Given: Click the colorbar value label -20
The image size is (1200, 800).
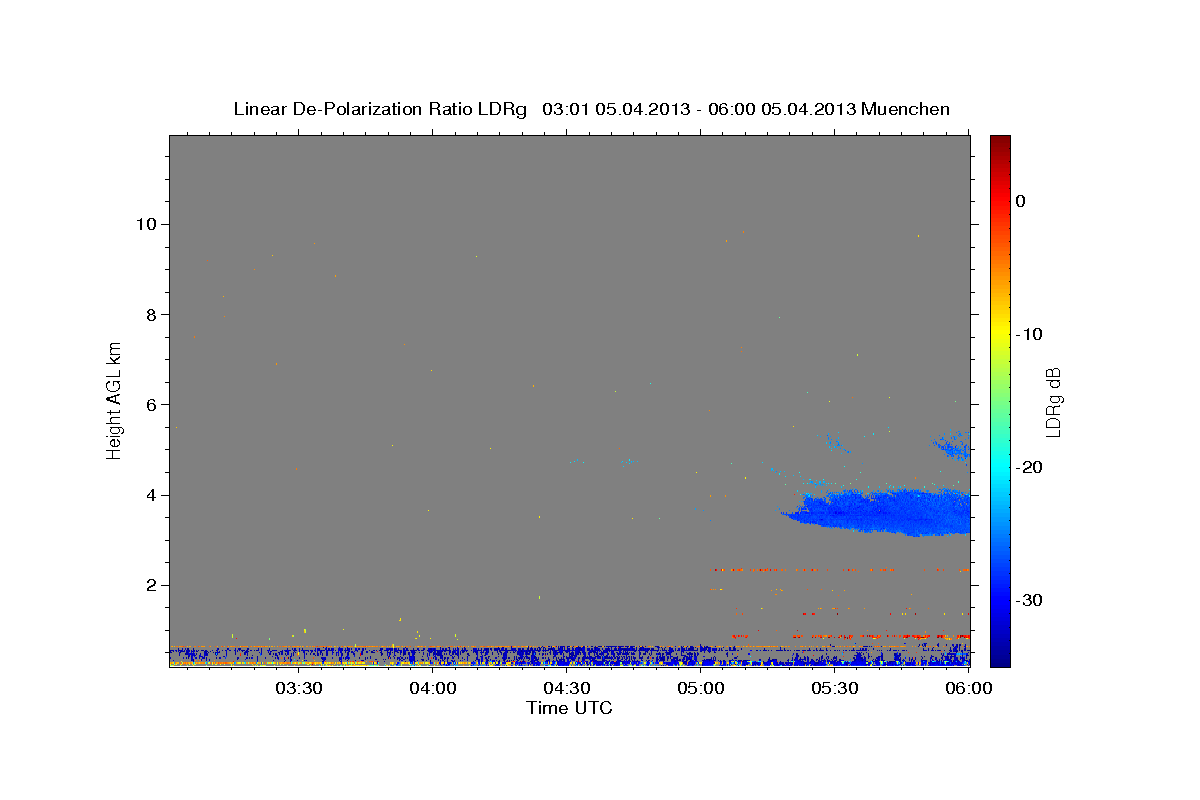Looking at the screenshot, I should (1030, 467).
